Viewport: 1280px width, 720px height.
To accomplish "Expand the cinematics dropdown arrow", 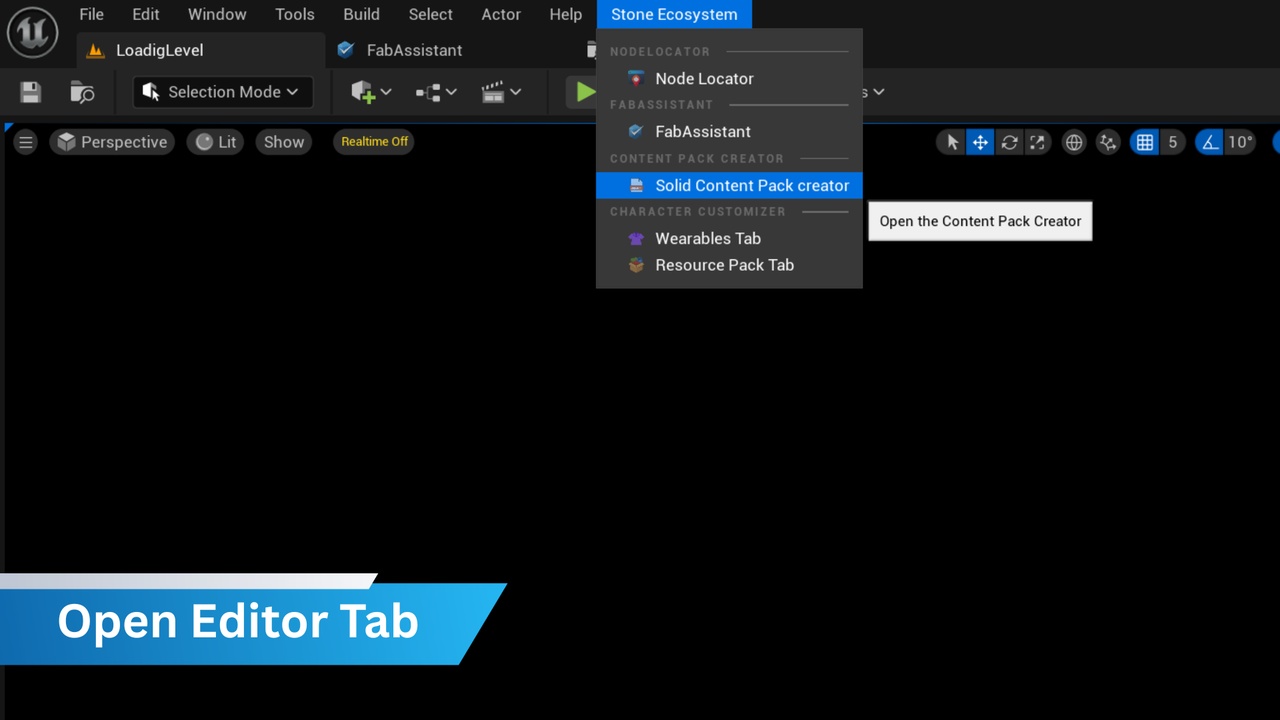I will (x=515, y=92).
